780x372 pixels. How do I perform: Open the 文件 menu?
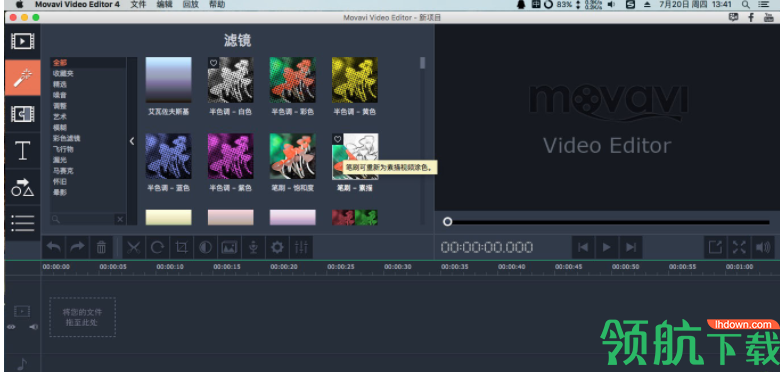pyautogui.click(x=138, y=4)
